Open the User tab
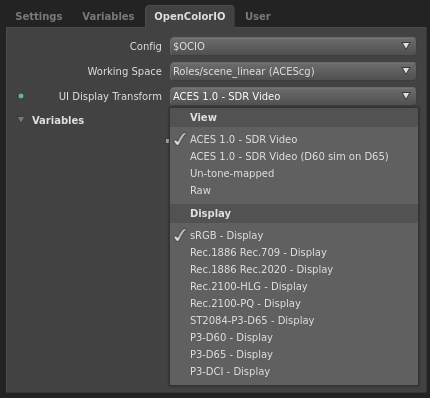Screen dimensions: 430x398 coord(258,16)
